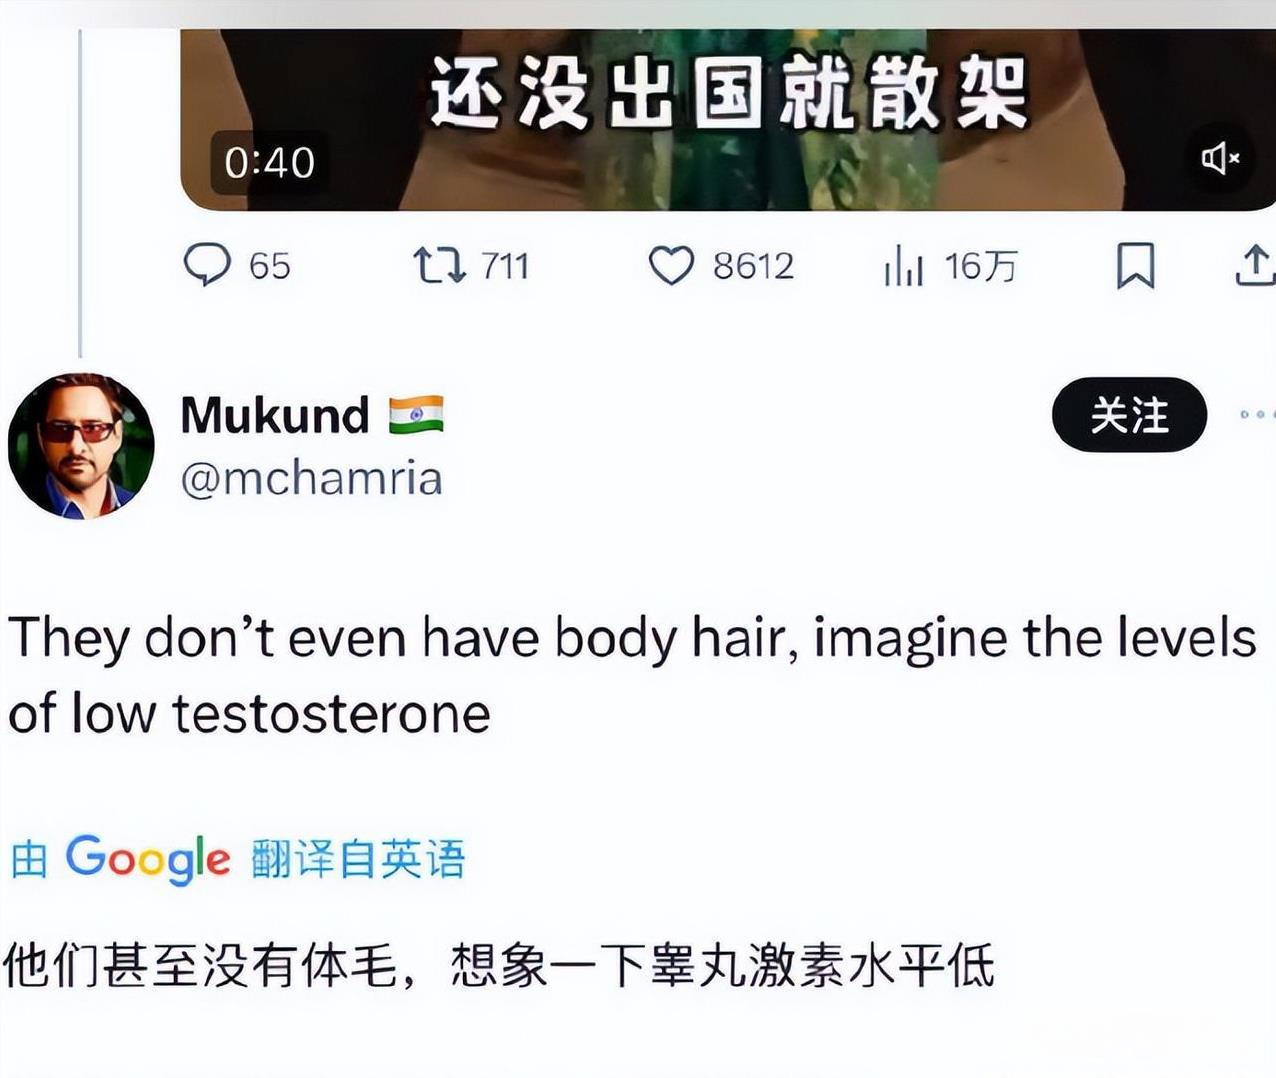Click the Mukund display name
This screenshot has height=1078, width=1276.
coord(275,414)
